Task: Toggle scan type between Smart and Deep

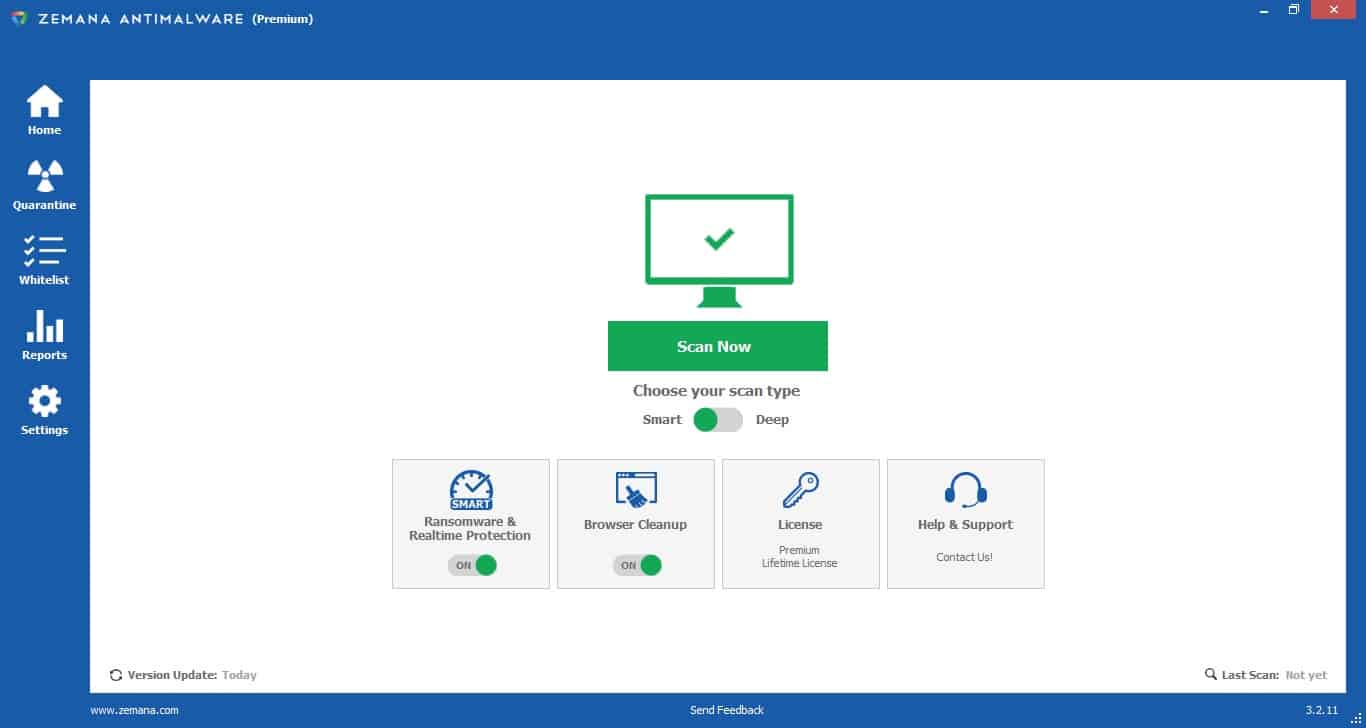Action: 718,420
